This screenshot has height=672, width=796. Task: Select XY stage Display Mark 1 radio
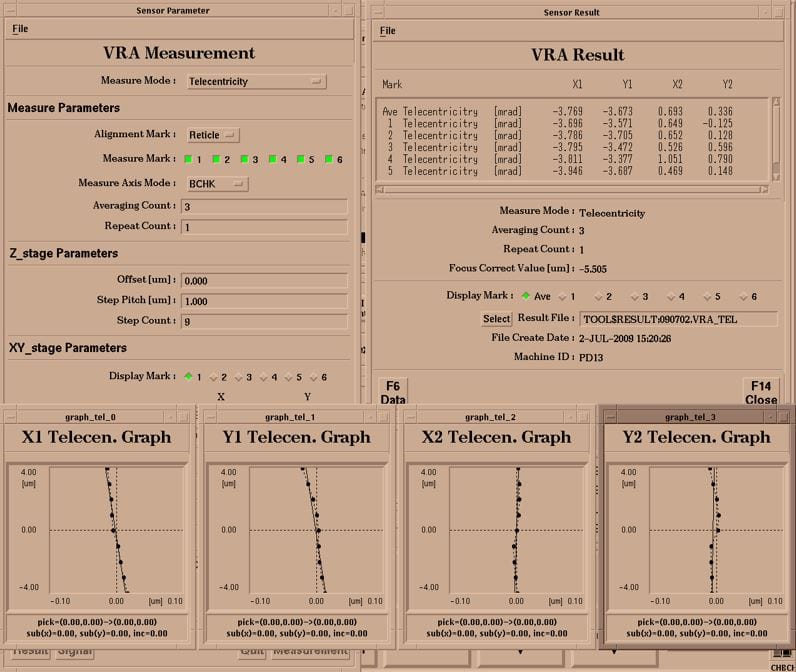coord(188,377)
